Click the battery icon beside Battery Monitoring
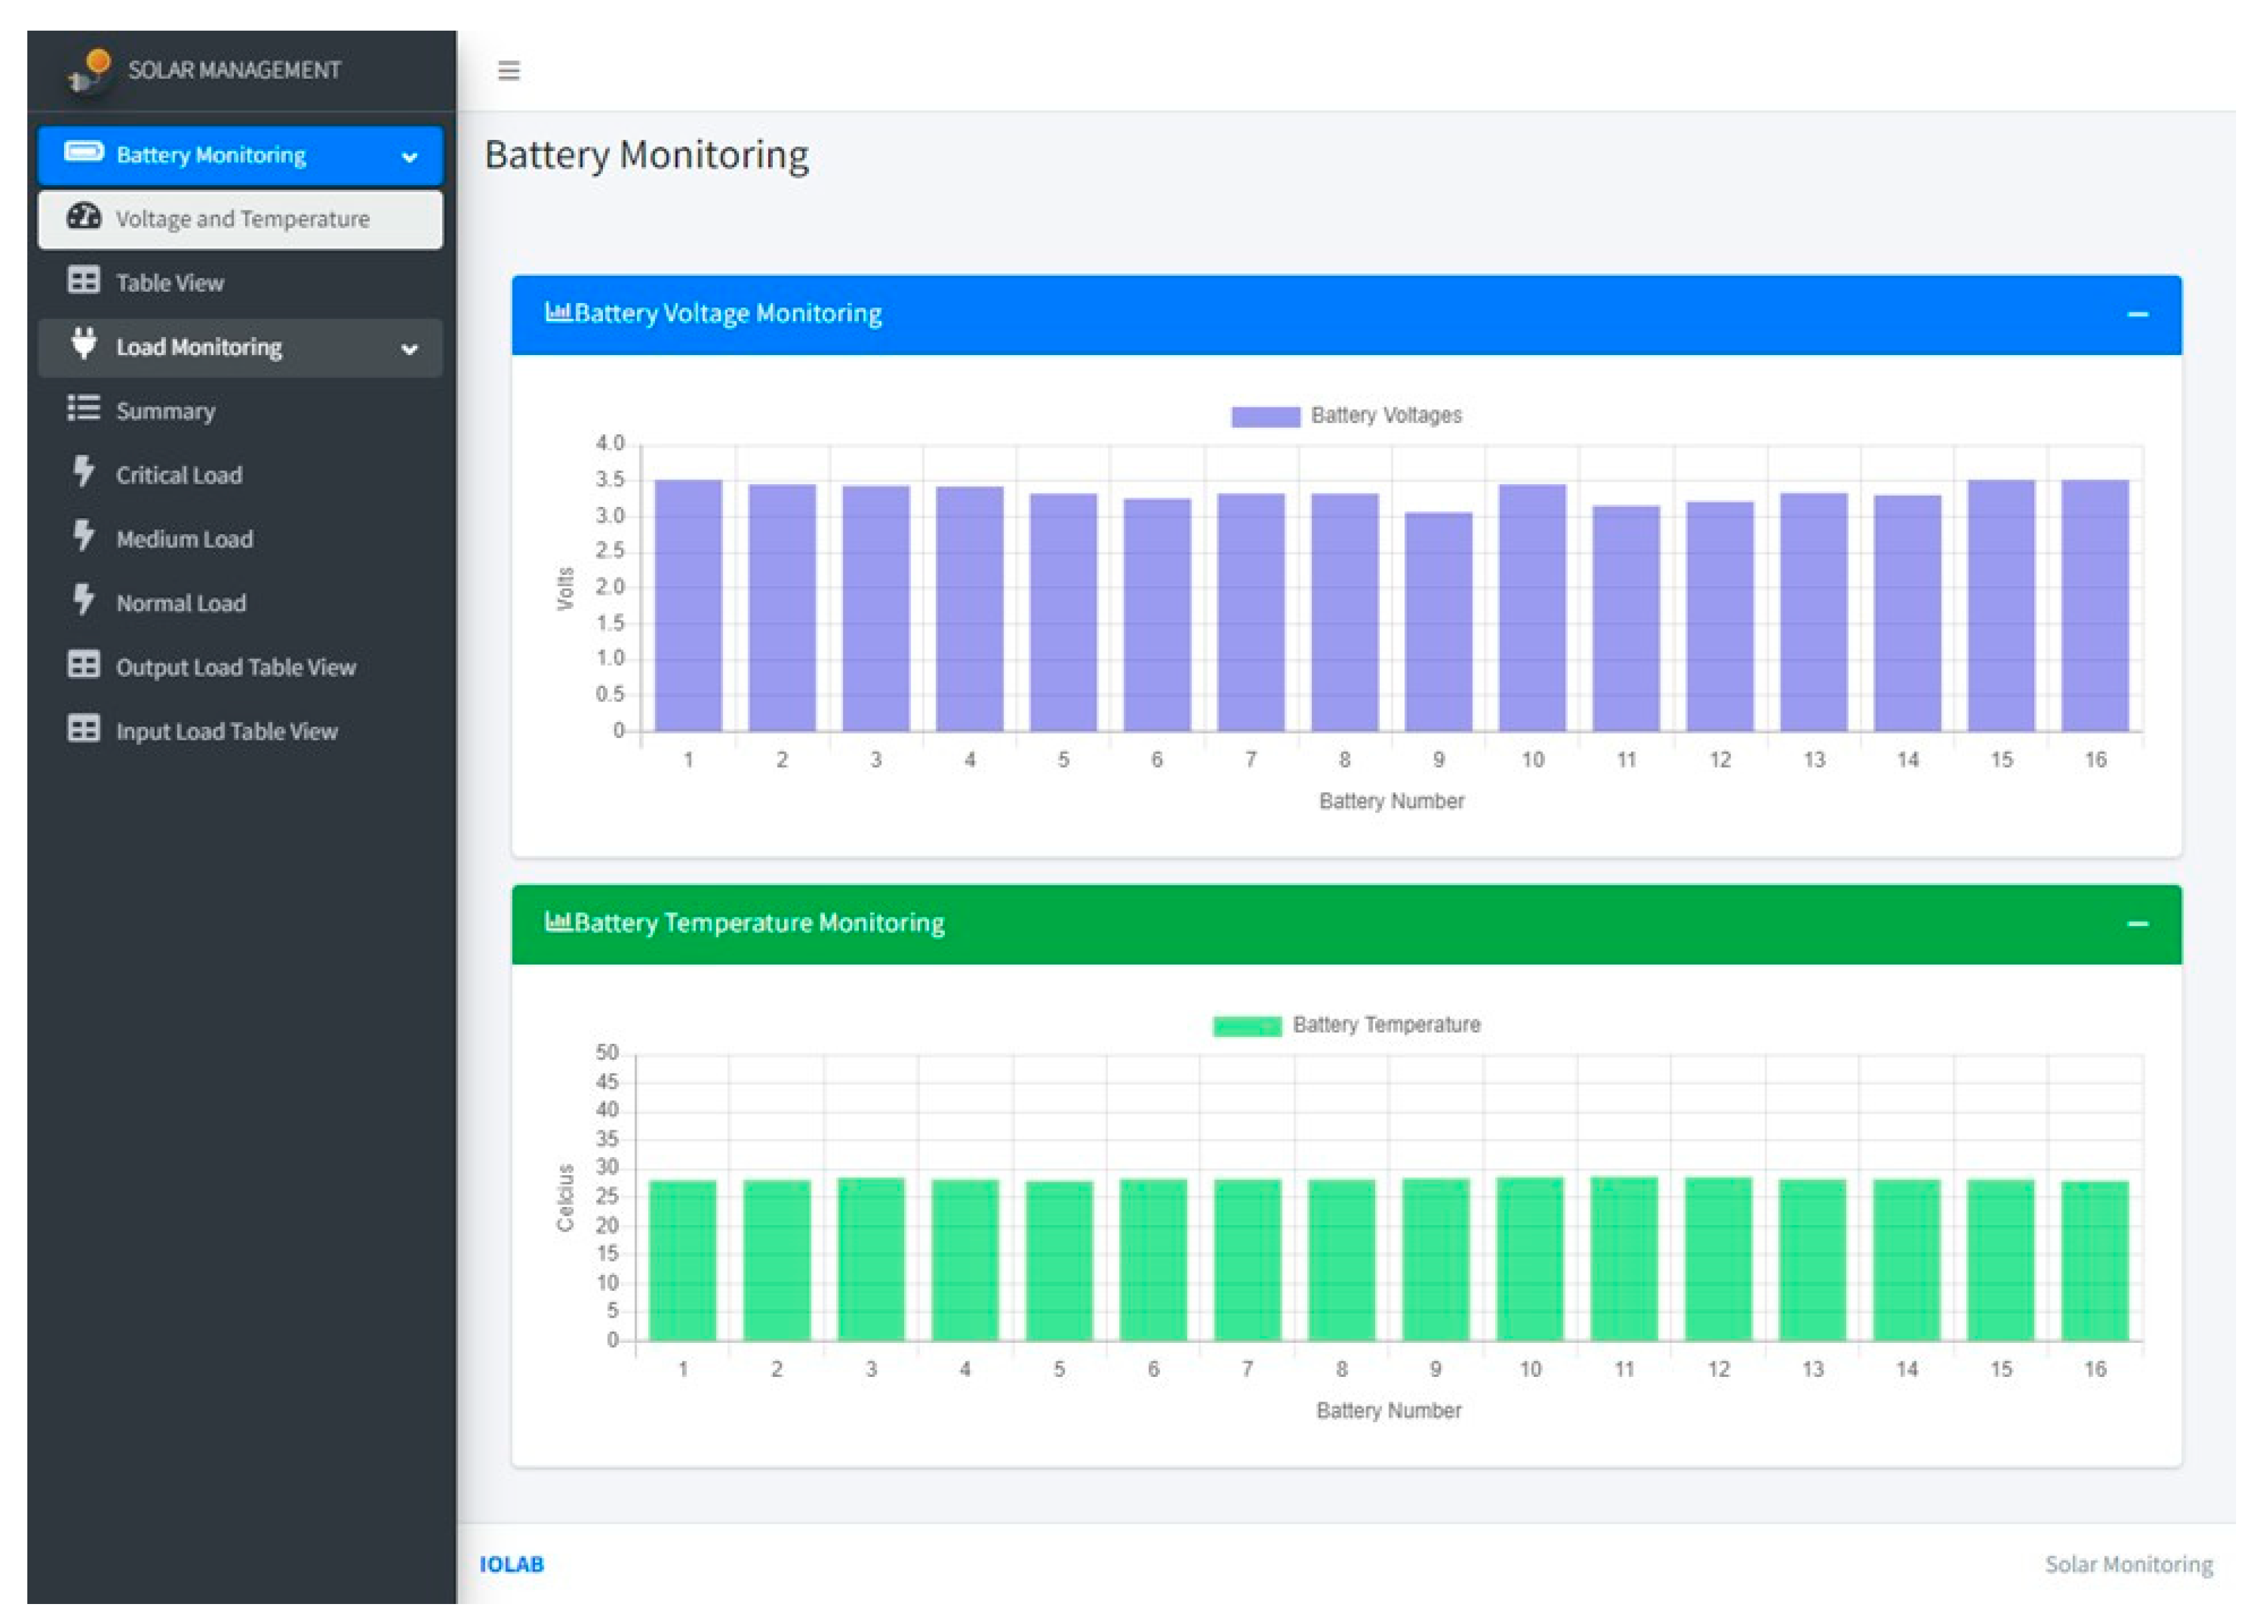2268x1624 pixels. (84, 152)
